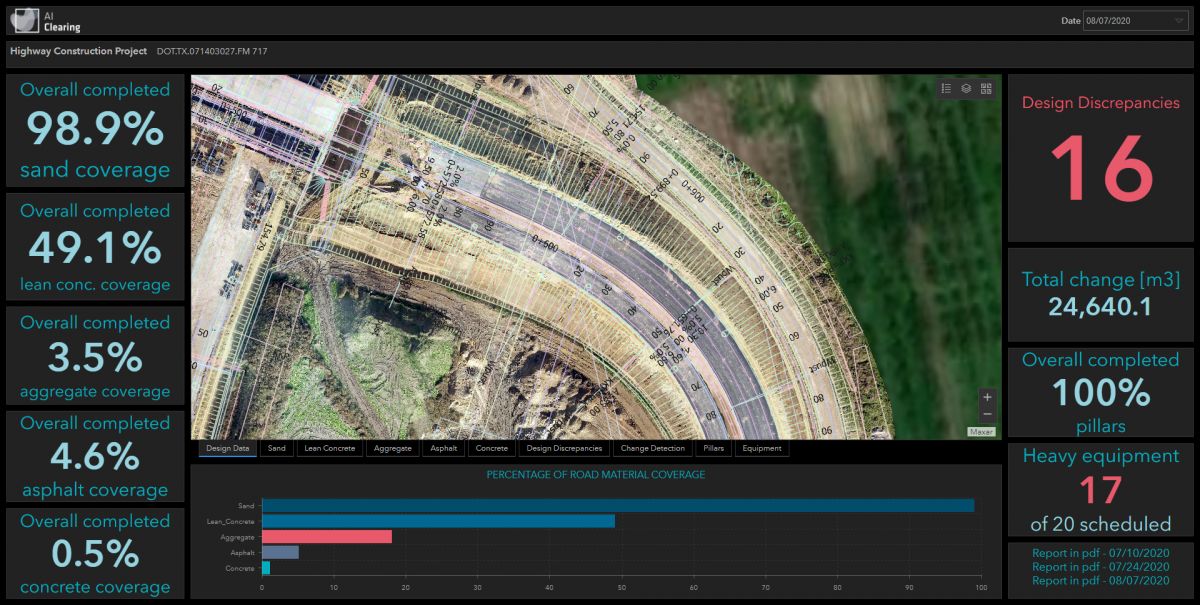Open the map layers panel
Image resolution: width=1200 pixels, height=605 pixels.
966,88
